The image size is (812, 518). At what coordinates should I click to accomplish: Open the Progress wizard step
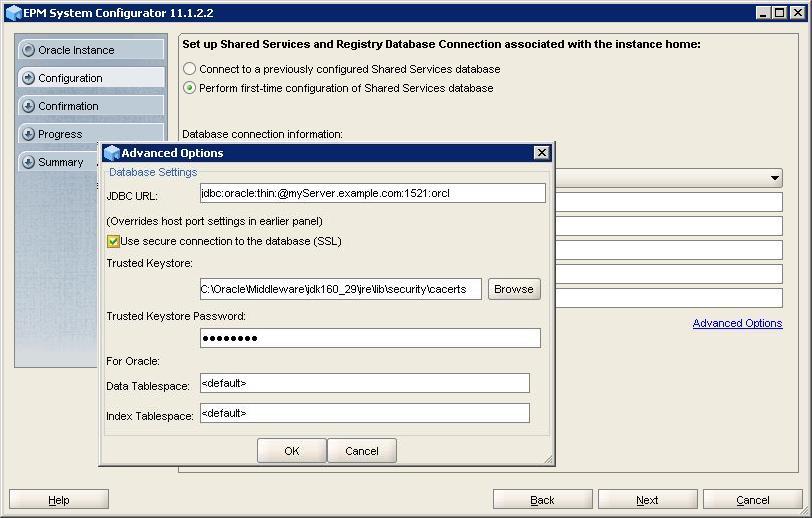pyautogui.click(x=91, y=134)
